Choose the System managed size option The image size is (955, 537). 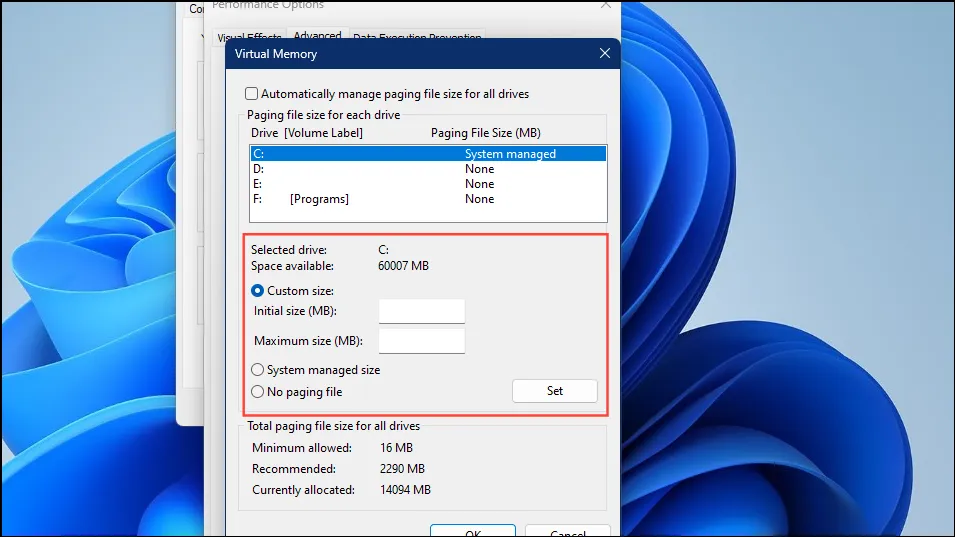(258, 370)
